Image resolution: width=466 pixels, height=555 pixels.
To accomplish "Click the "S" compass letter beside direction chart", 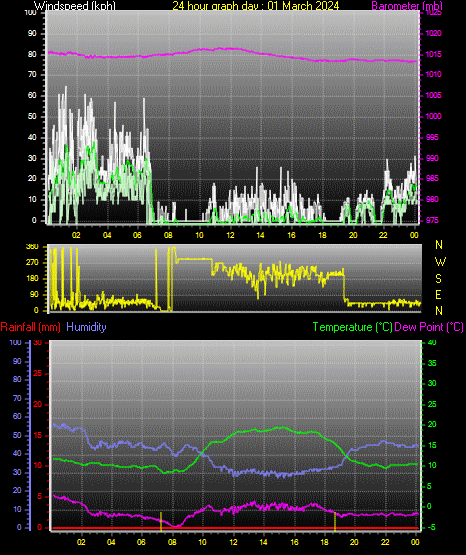I will coord(438,279).
